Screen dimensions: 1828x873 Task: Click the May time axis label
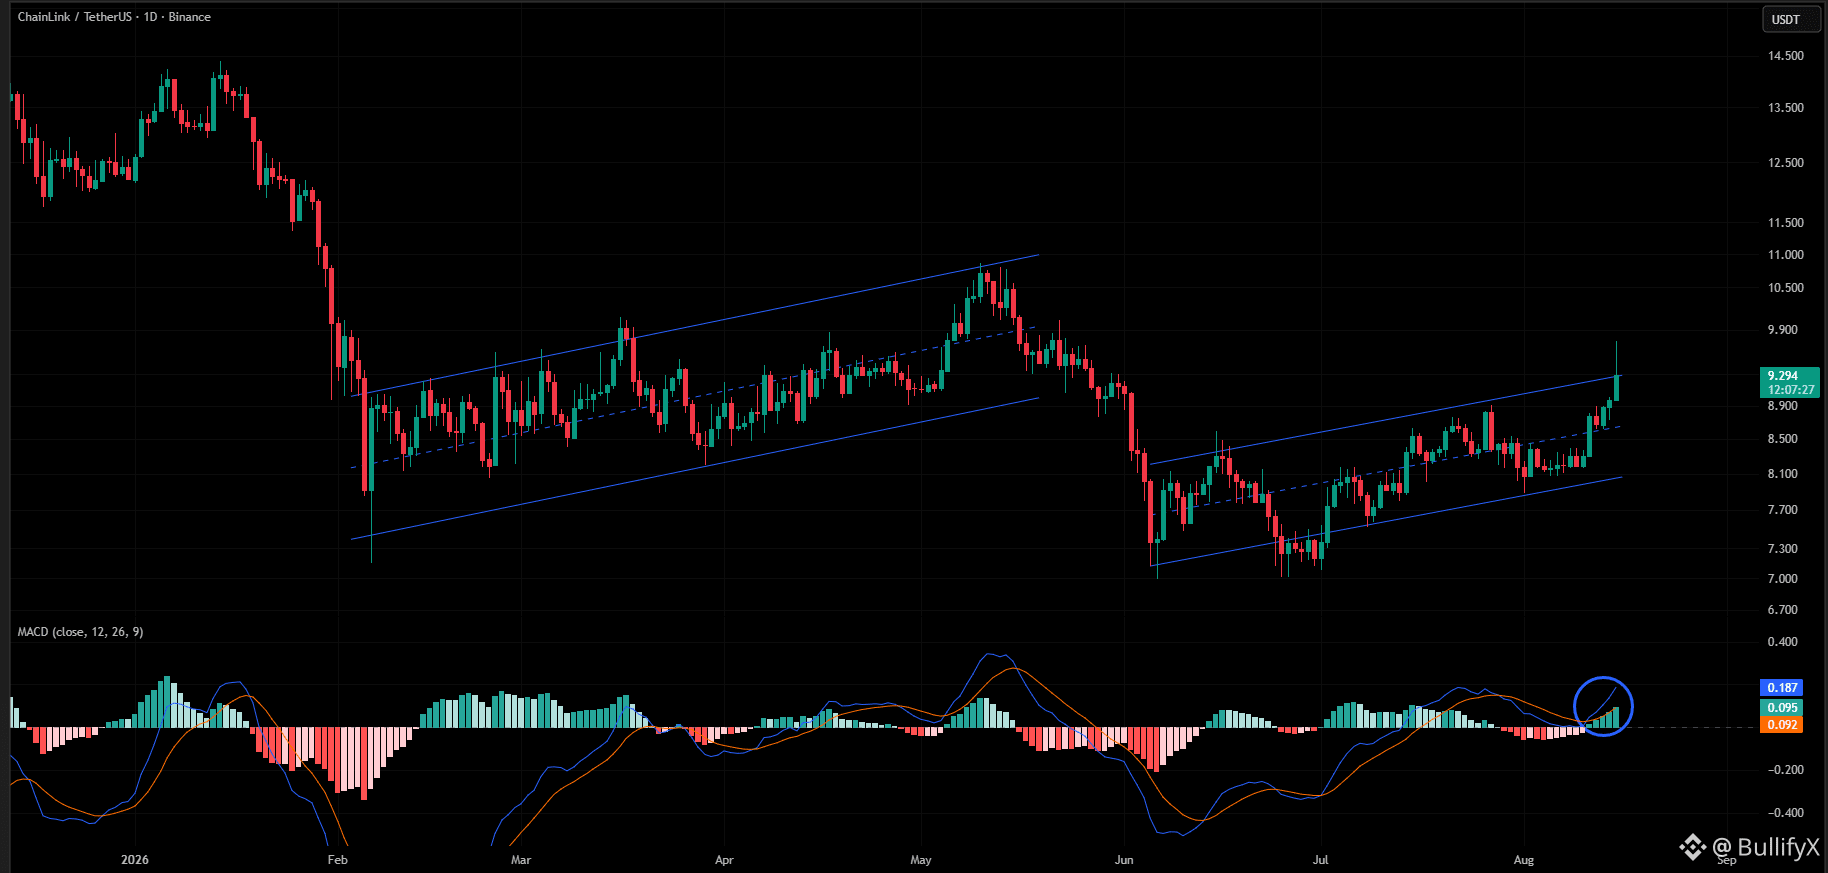[x=921, y=860]
